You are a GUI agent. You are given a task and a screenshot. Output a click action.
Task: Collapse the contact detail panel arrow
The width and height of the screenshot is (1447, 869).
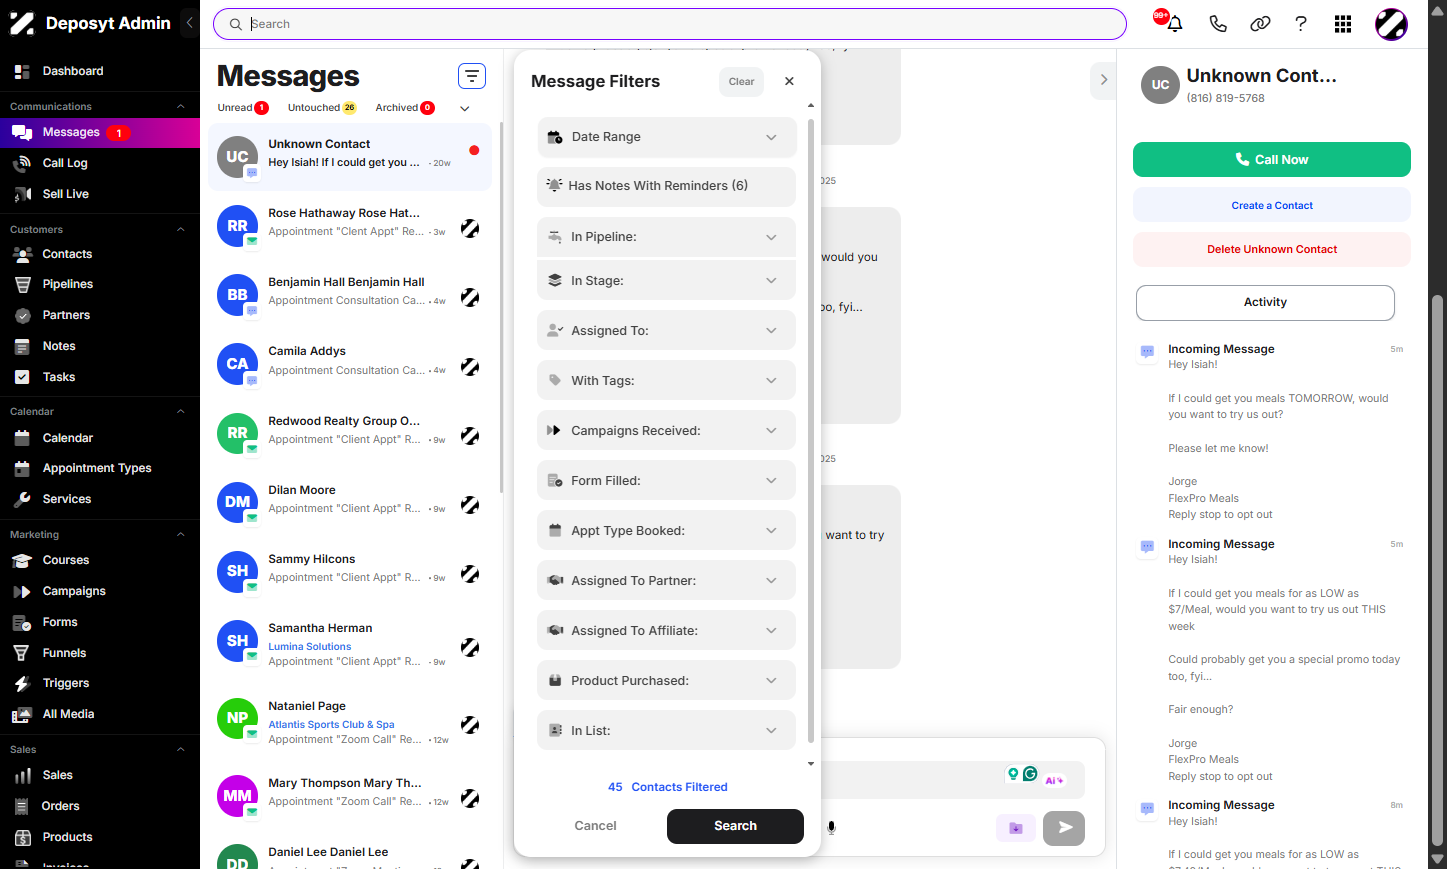[1103, 79]
